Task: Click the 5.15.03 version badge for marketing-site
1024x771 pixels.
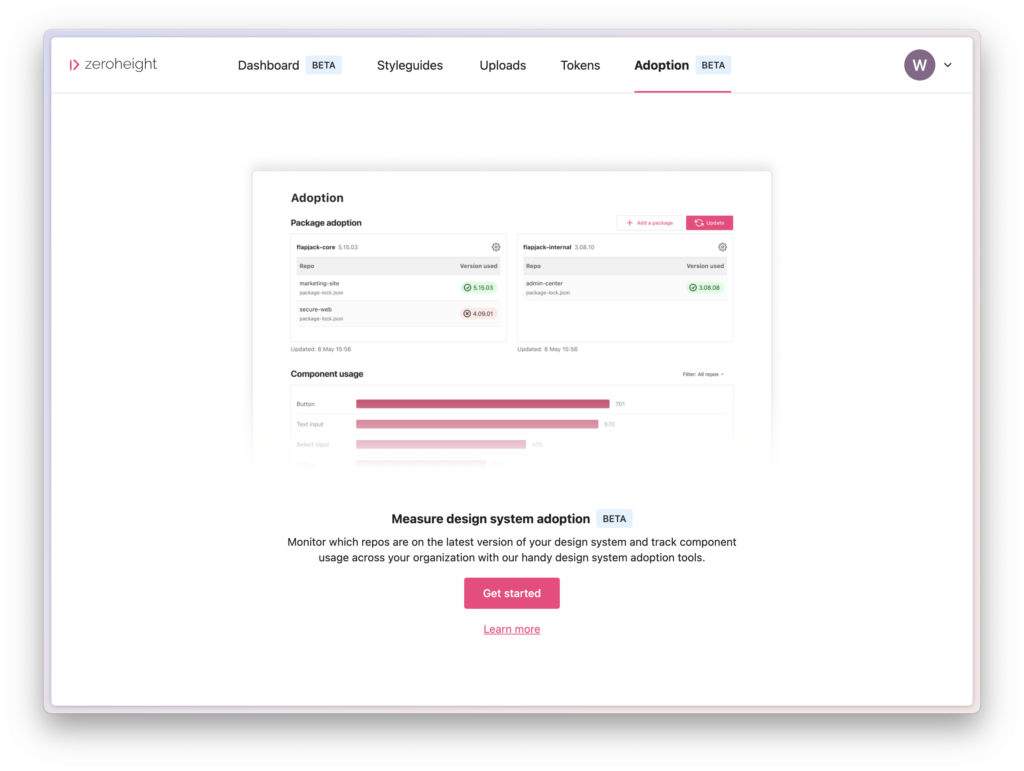Action: pyautogui.click(x=478, y=287)
